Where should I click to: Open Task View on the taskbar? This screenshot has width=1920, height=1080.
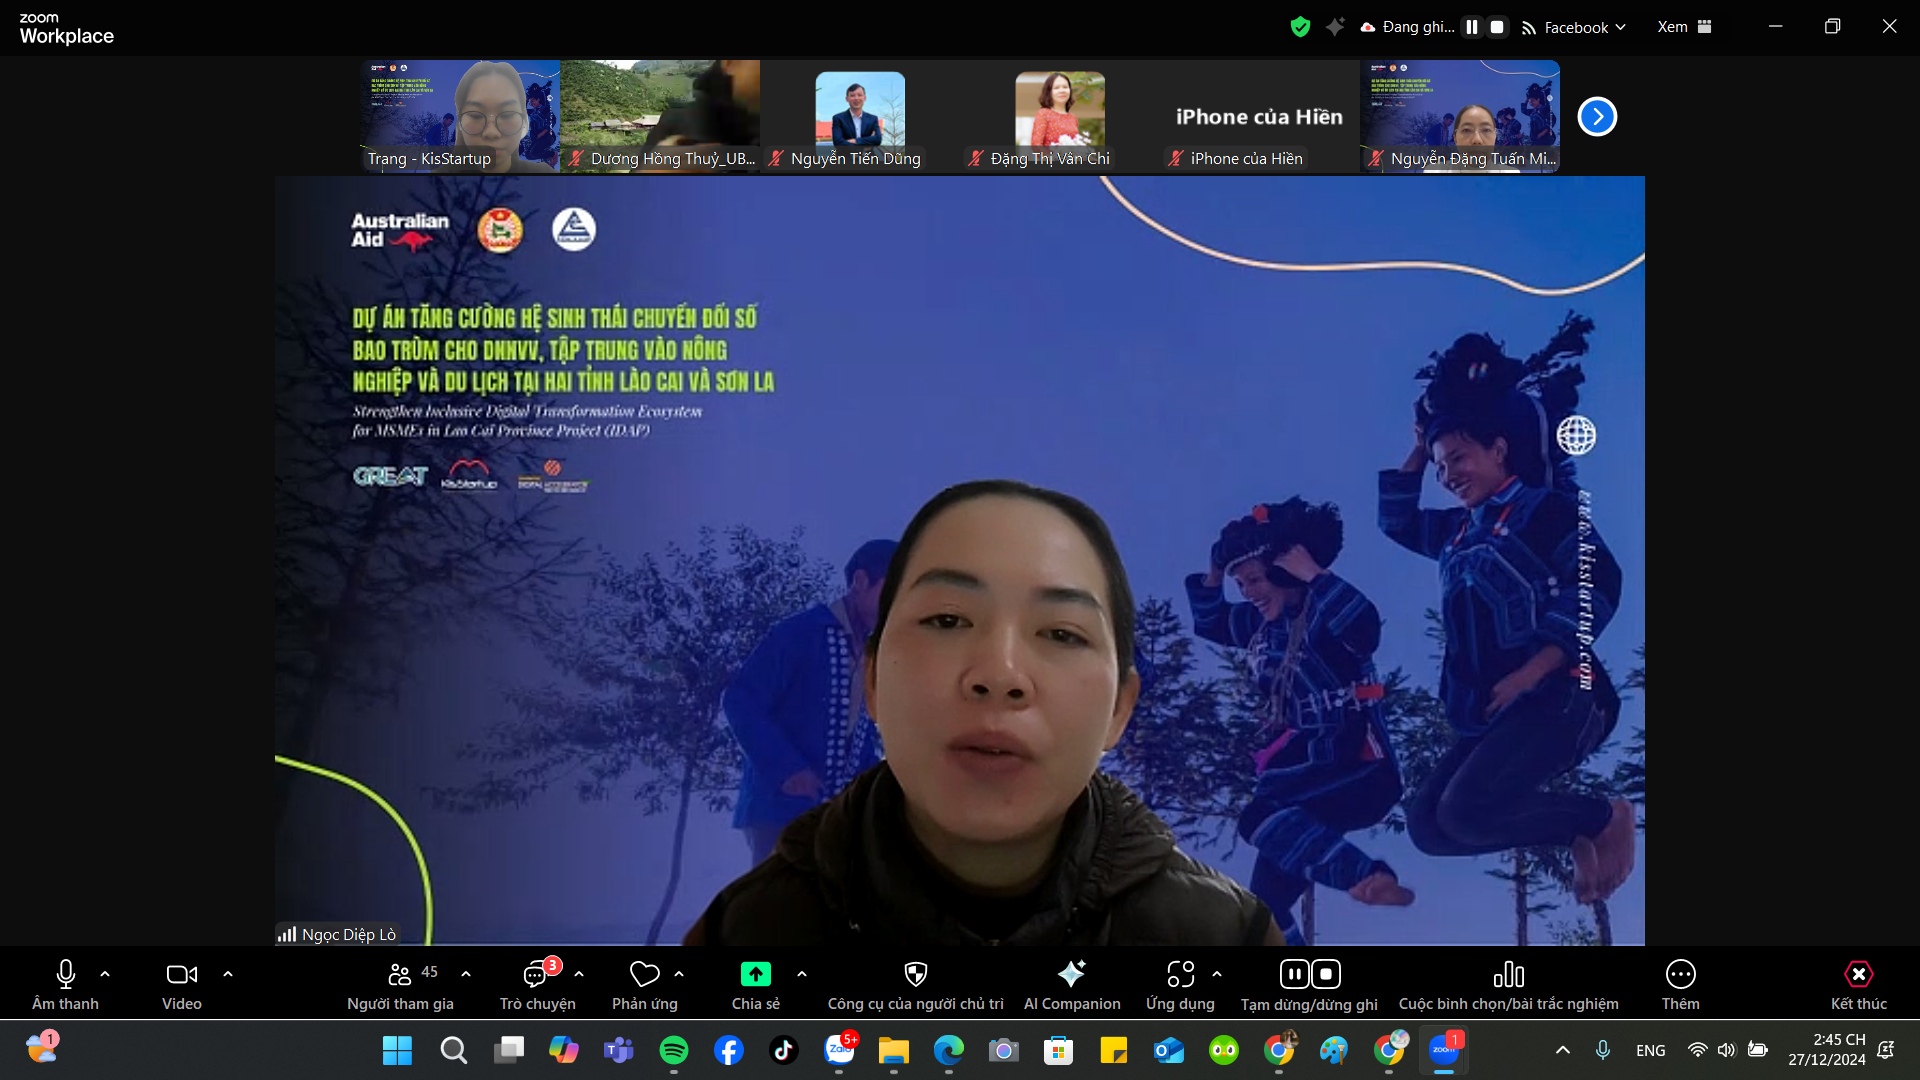(x=509, y=1050)
